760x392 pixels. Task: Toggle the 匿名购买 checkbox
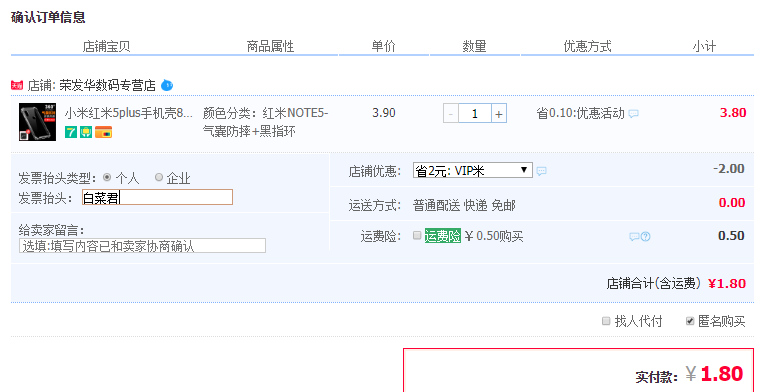click(690, 321)
